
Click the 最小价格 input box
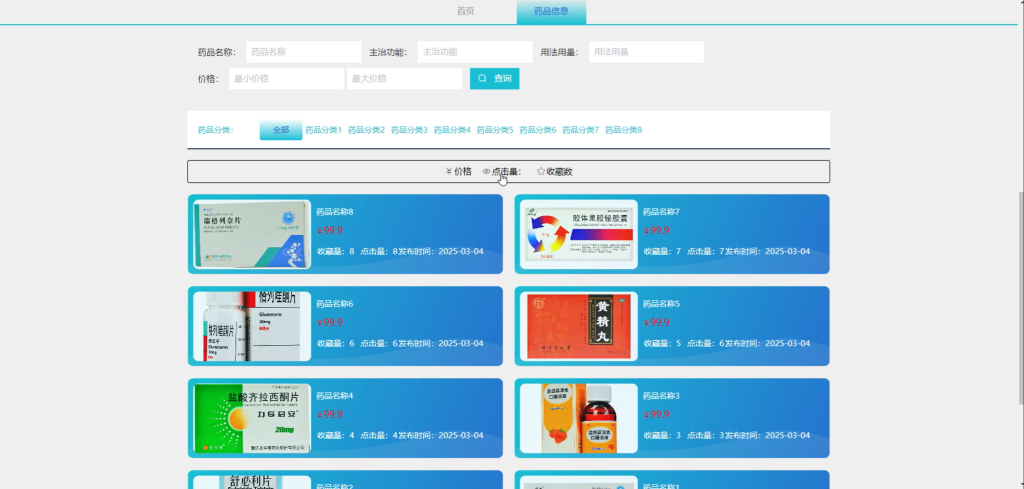[287, 79]
